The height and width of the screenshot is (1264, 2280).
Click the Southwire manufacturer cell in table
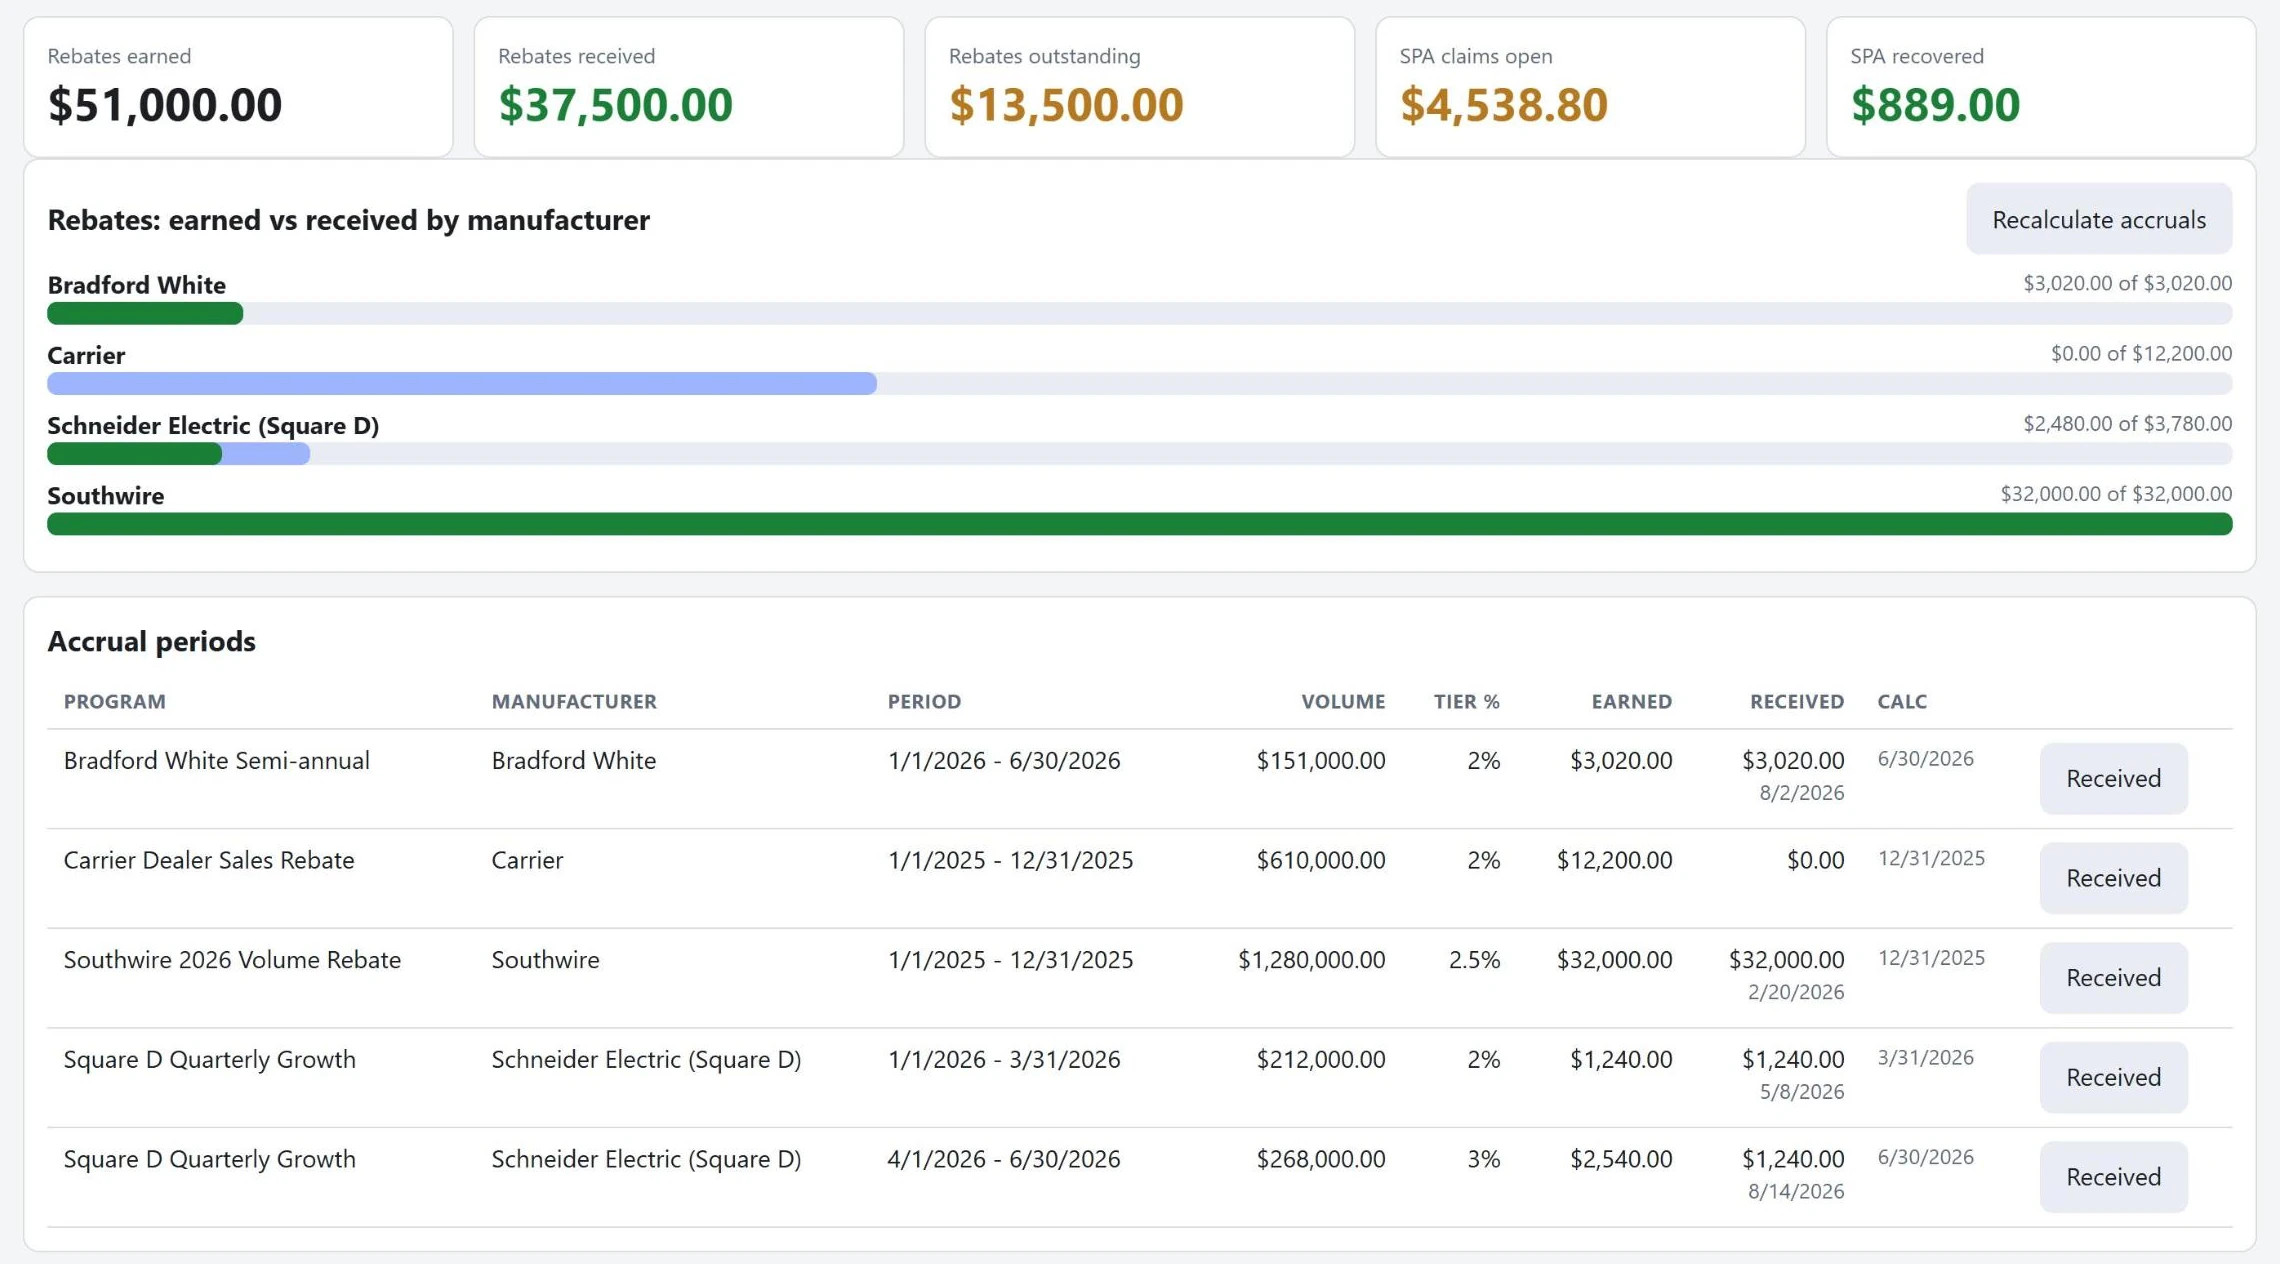point(545,960)
